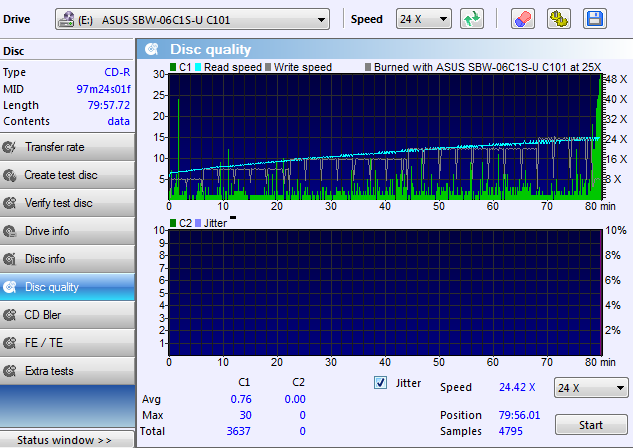Click the CD Bler disc icon
Screen dimensions: 633x448
tap(10, 315)
